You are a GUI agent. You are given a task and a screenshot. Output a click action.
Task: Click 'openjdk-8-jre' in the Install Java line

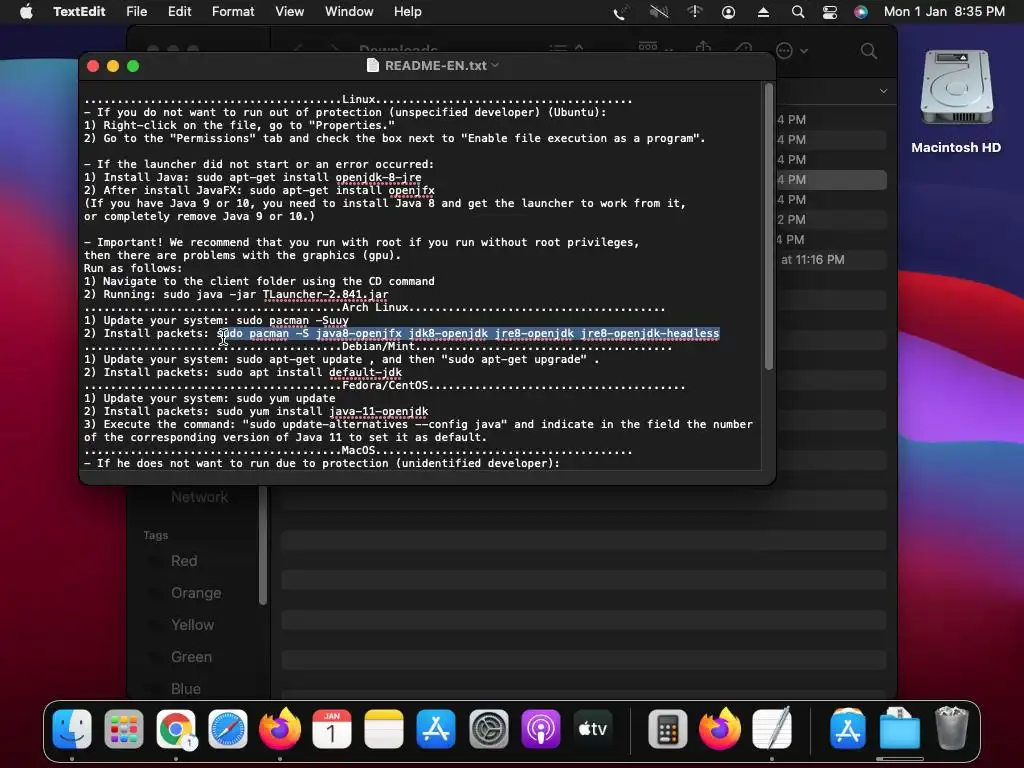(378, 177)
